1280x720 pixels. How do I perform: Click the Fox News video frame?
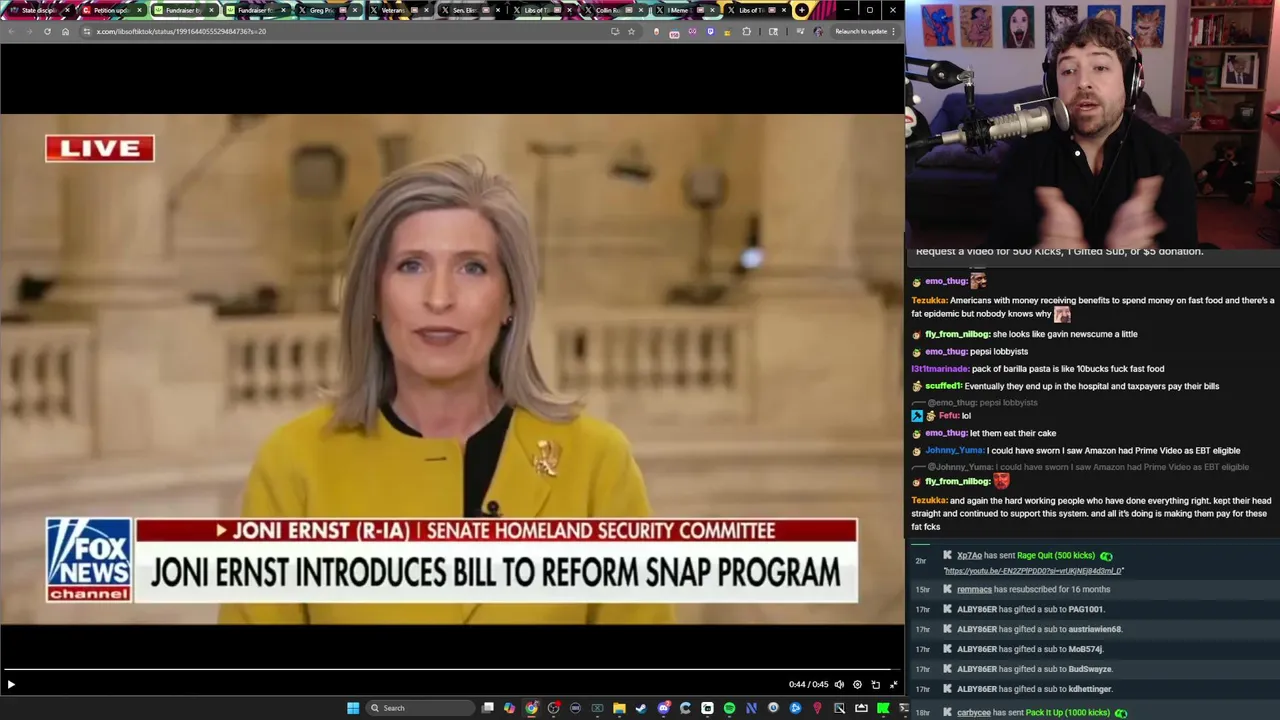click(x=452, y=369)
